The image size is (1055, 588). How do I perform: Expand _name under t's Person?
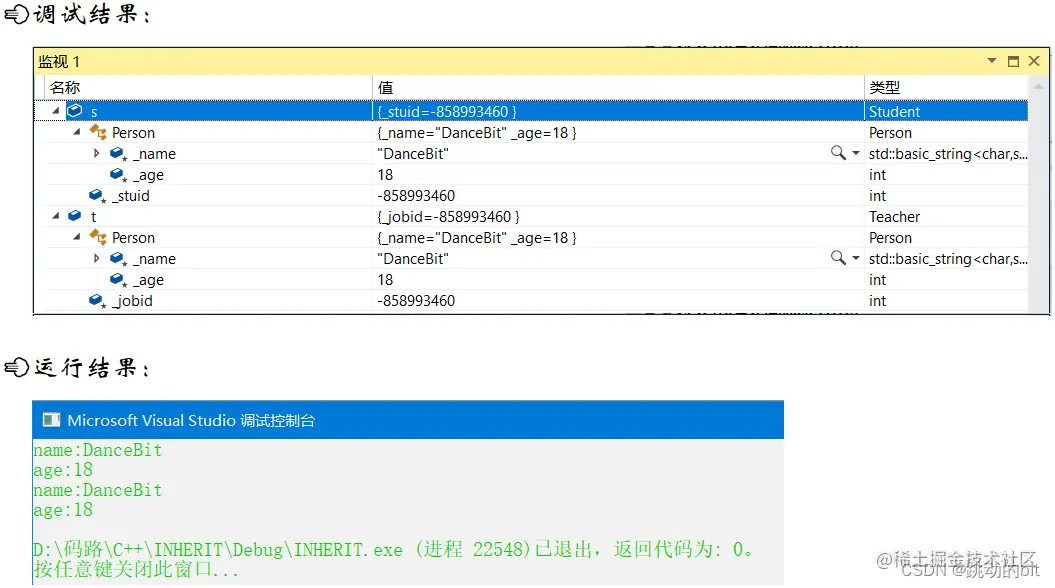tap(96, 258)
